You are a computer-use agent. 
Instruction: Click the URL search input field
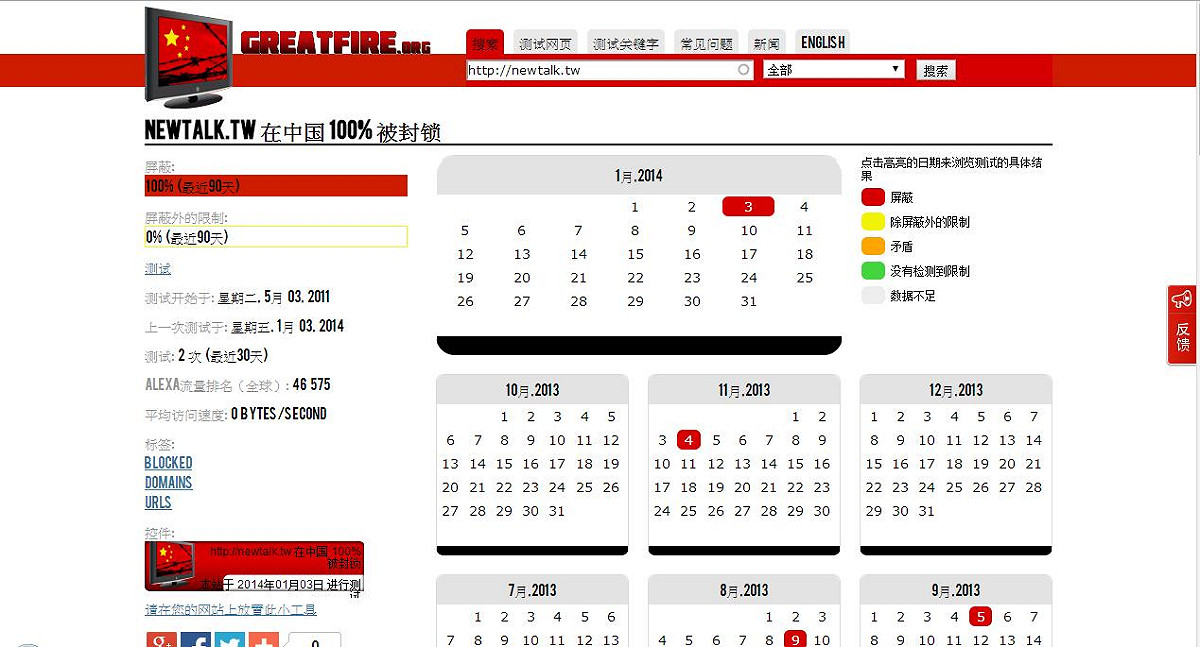tap(609, 70)
